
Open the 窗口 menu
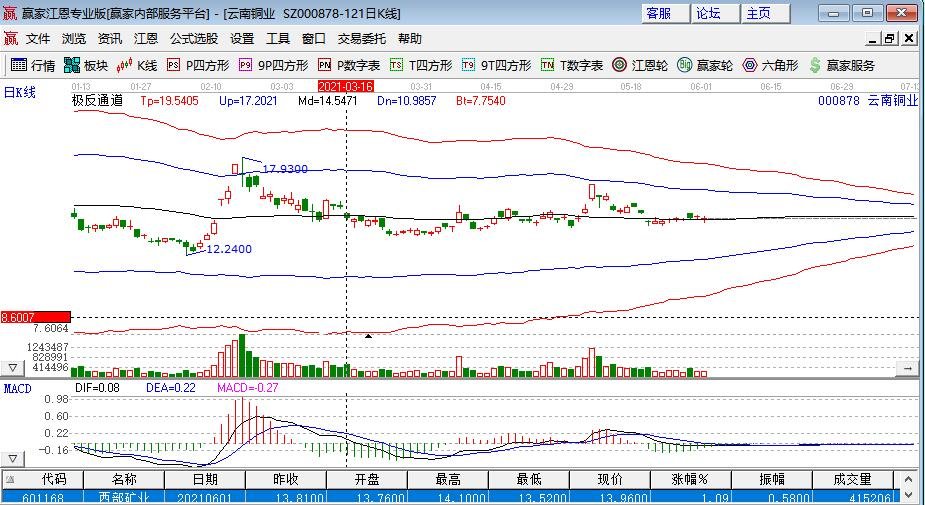tap(314, 39)
